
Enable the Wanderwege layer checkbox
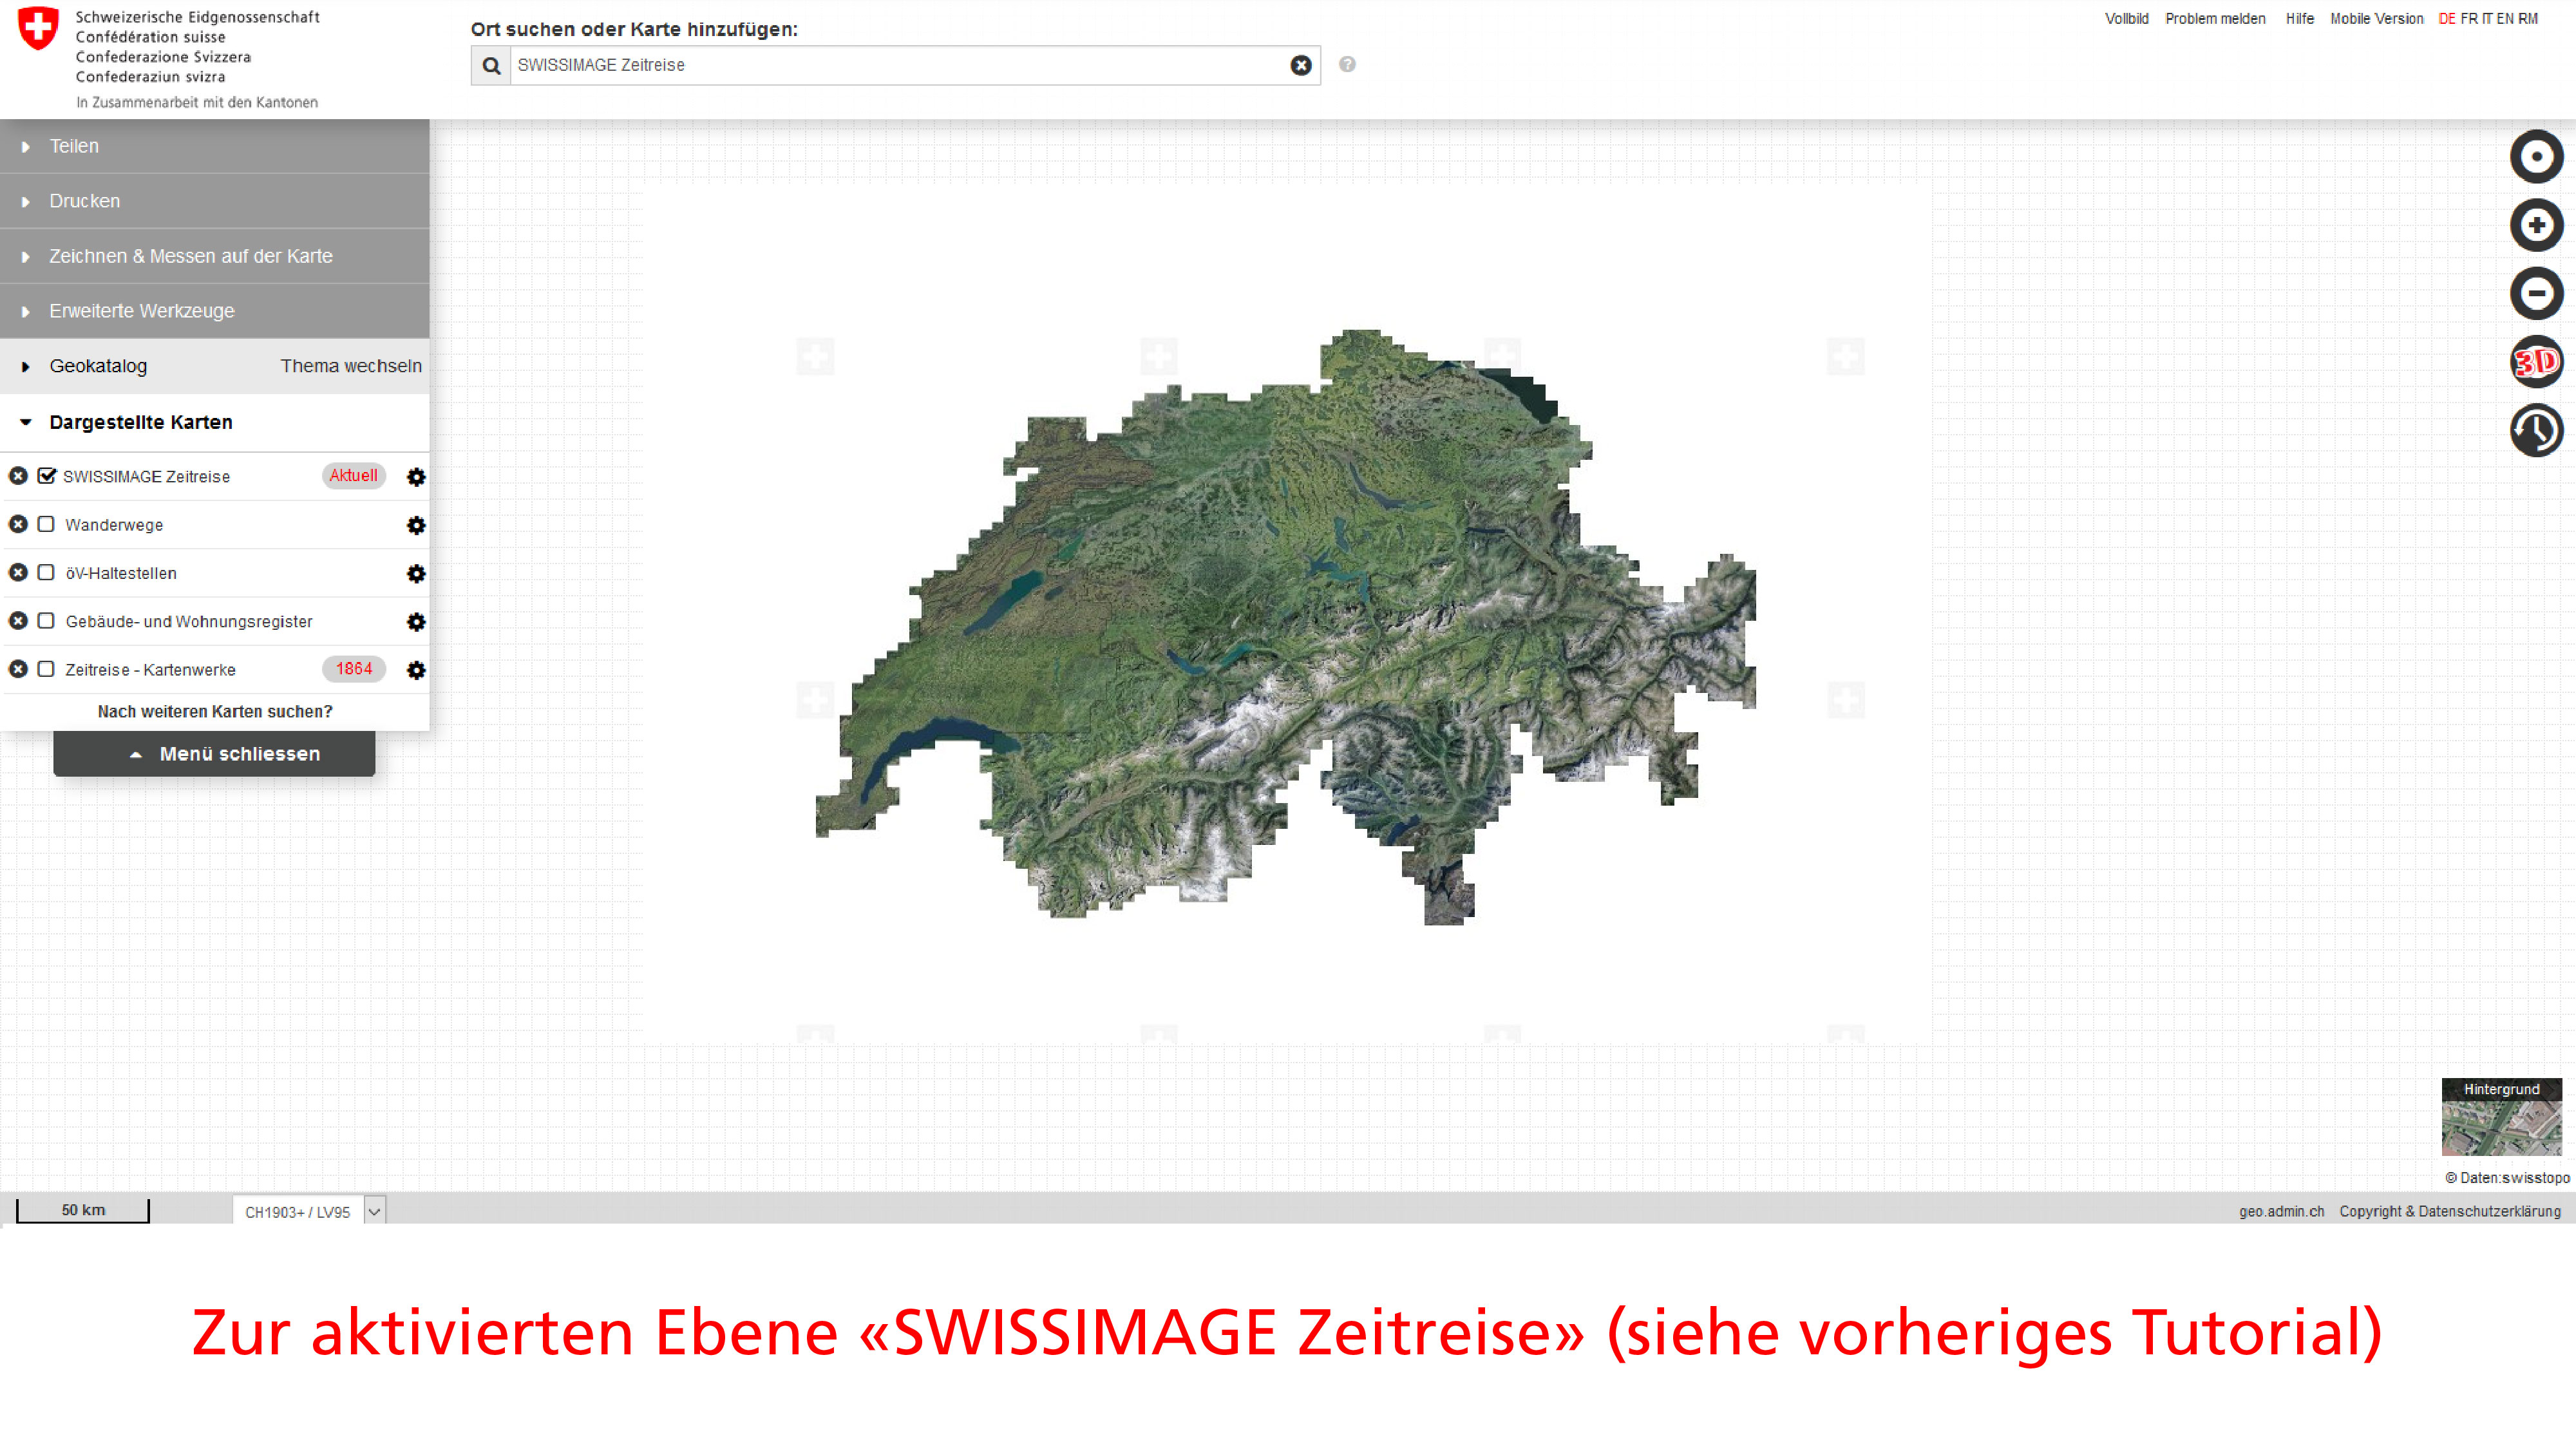click(x=46, y=525)
